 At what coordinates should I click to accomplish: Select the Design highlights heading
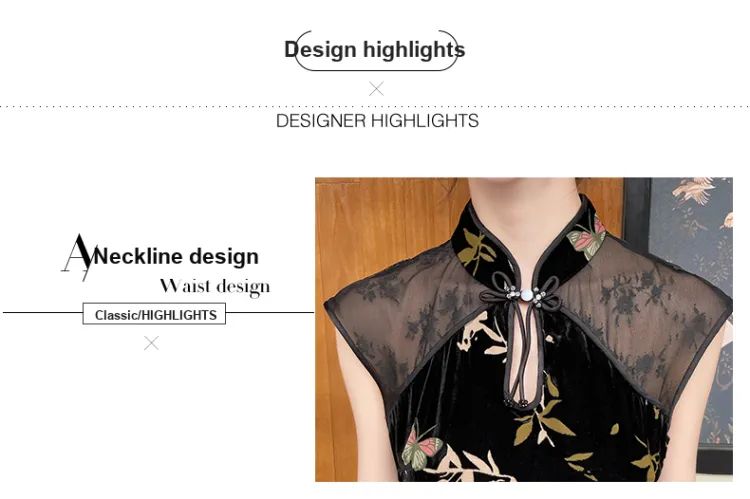point(375,50)
